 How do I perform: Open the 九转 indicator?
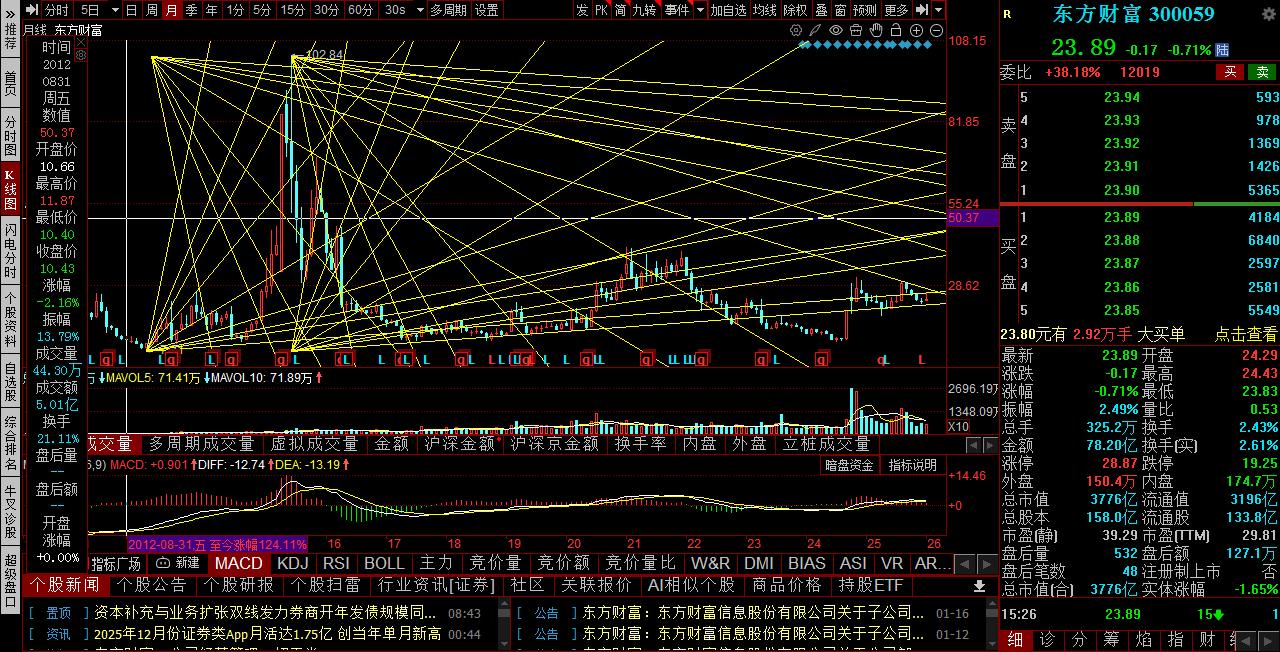coord(644,10)
